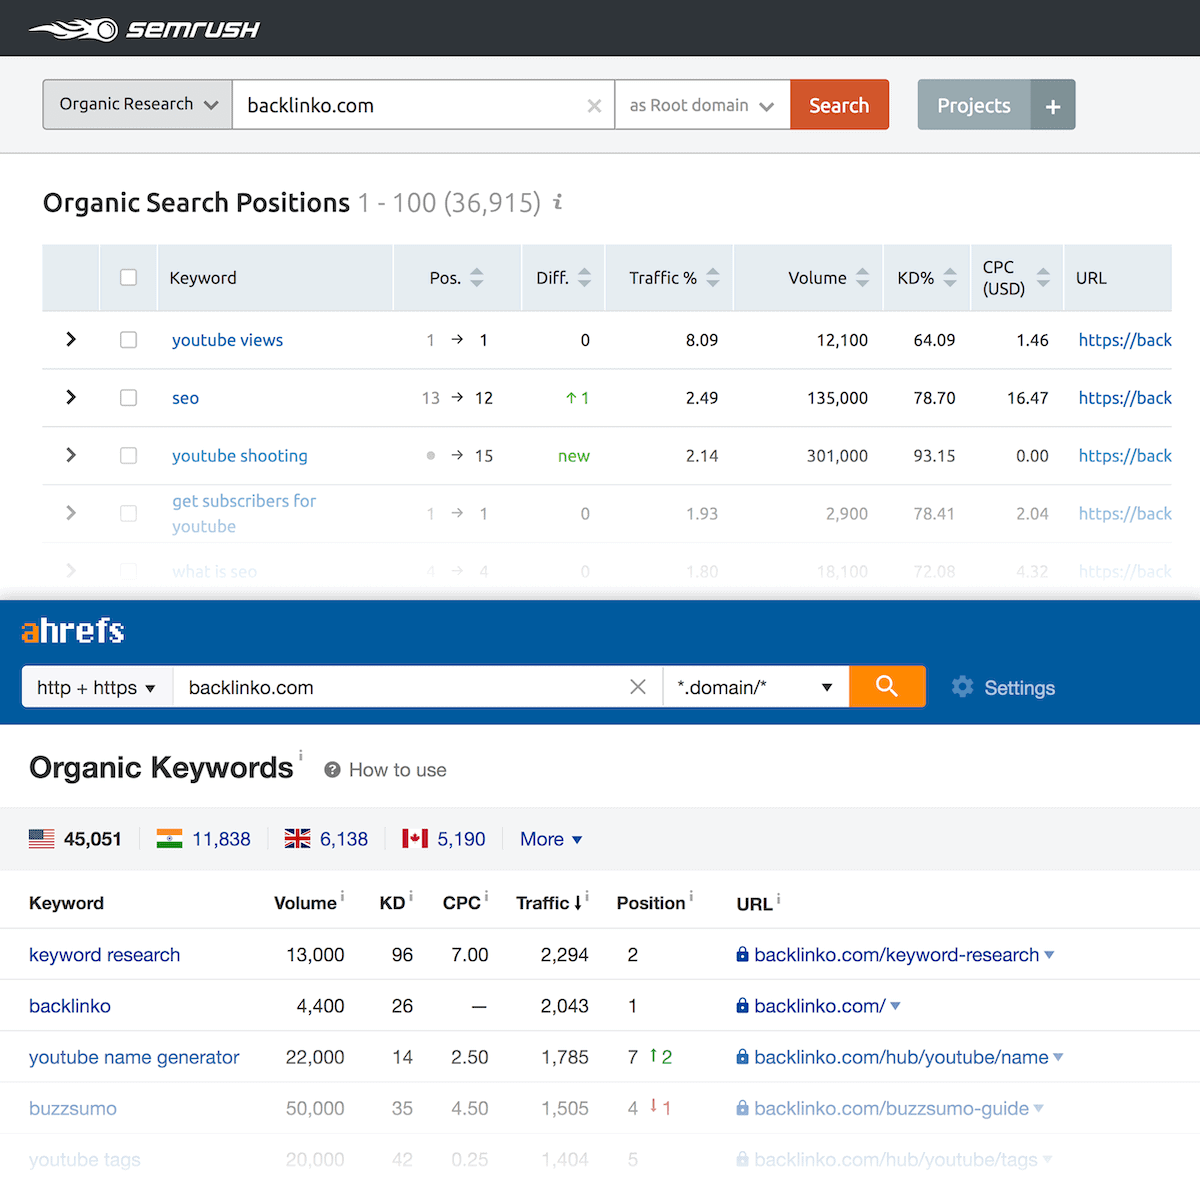Screen dimensions: 1200x1200
Task: Sort by SEMrush Volume column arrows
Action: (863, 278)
